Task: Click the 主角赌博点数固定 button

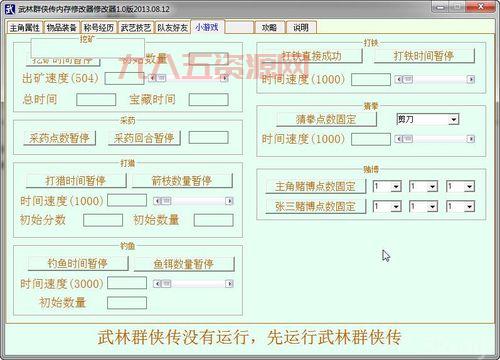Action: tap(316, 186)
